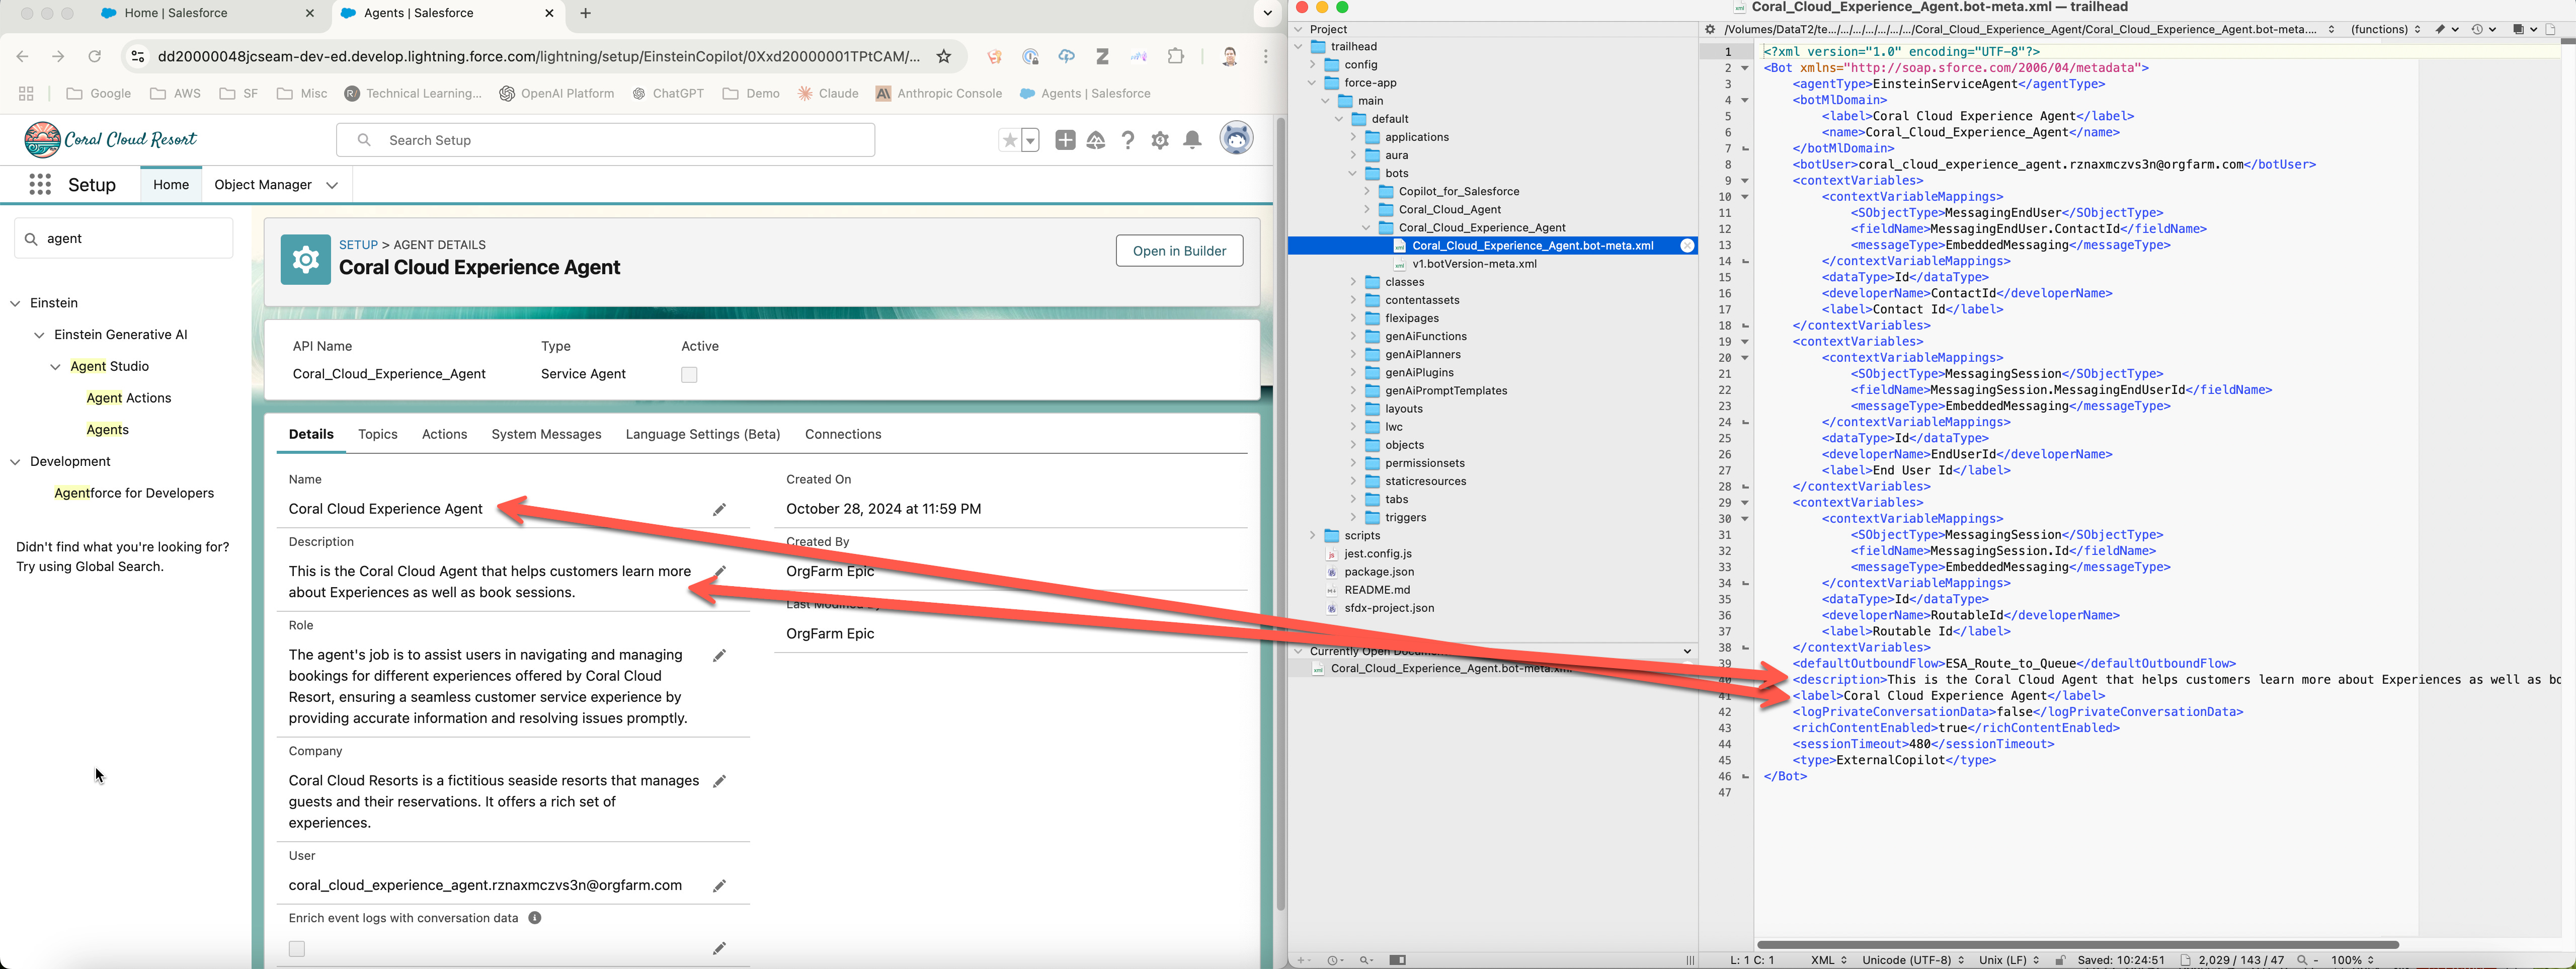Expand the scripts folder in editor

coord(1312,536)
